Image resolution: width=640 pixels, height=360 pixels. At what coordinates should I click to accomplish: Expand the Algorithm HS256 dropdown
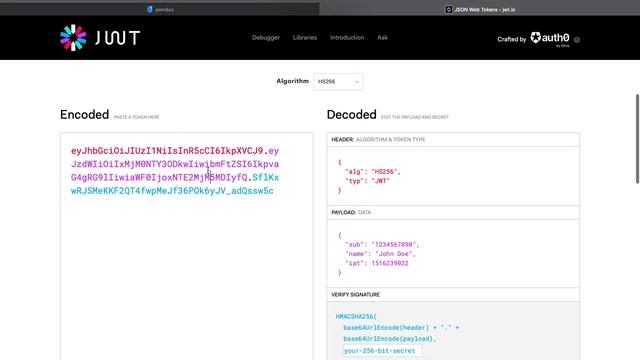click(x=338, y=82)
